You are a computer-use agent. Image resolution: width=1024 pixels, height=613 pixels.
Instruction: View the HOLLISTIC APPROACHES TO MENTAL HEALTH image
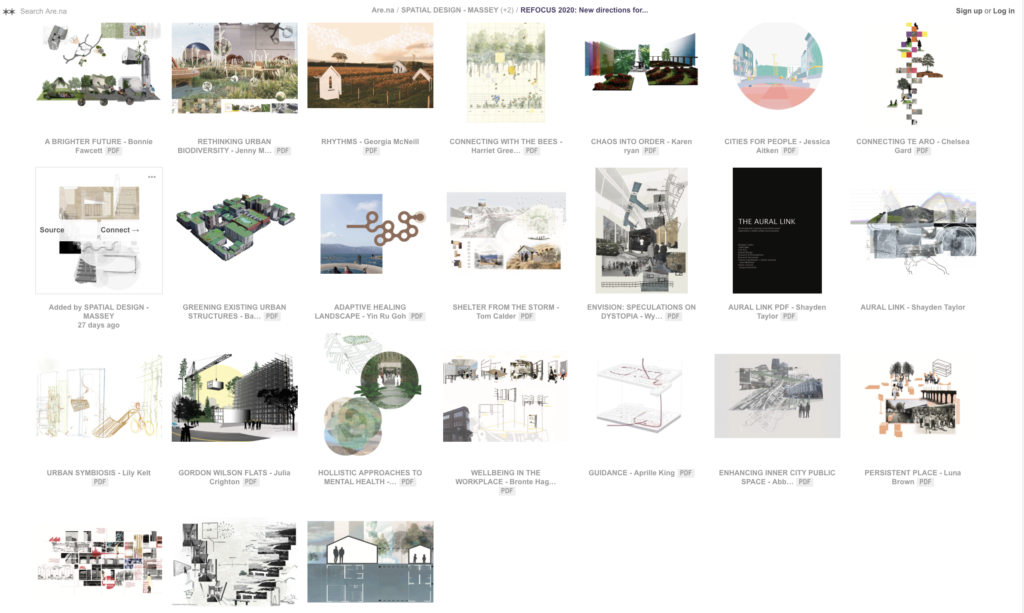tap(370, 396)
